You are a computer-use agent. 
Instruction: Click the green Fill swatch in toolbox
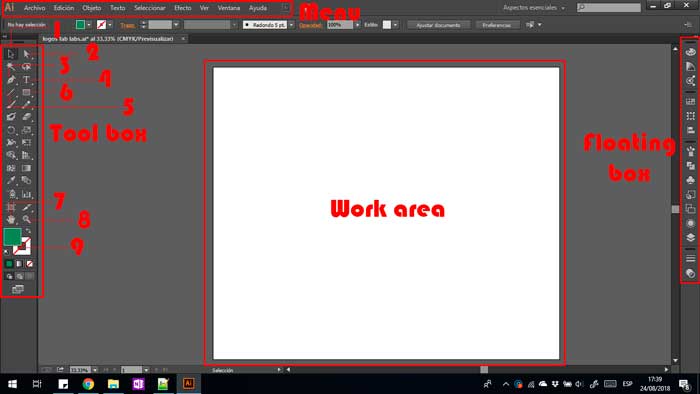pyautogui.click(x=12, y=236)
